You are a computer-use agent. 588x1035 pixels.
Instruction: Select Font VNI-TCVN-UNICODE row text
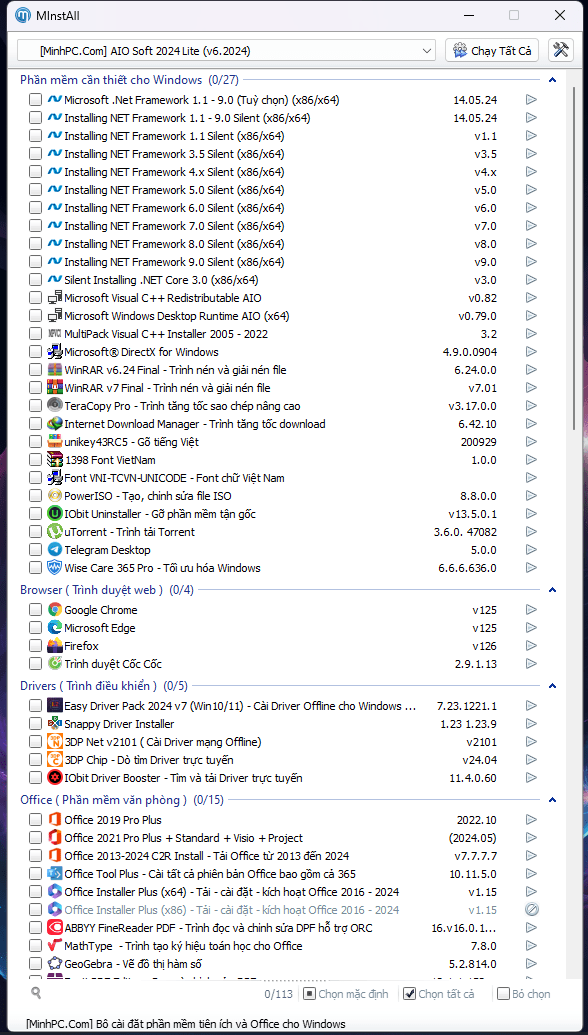pyautogui.click(x=174, y=478)
